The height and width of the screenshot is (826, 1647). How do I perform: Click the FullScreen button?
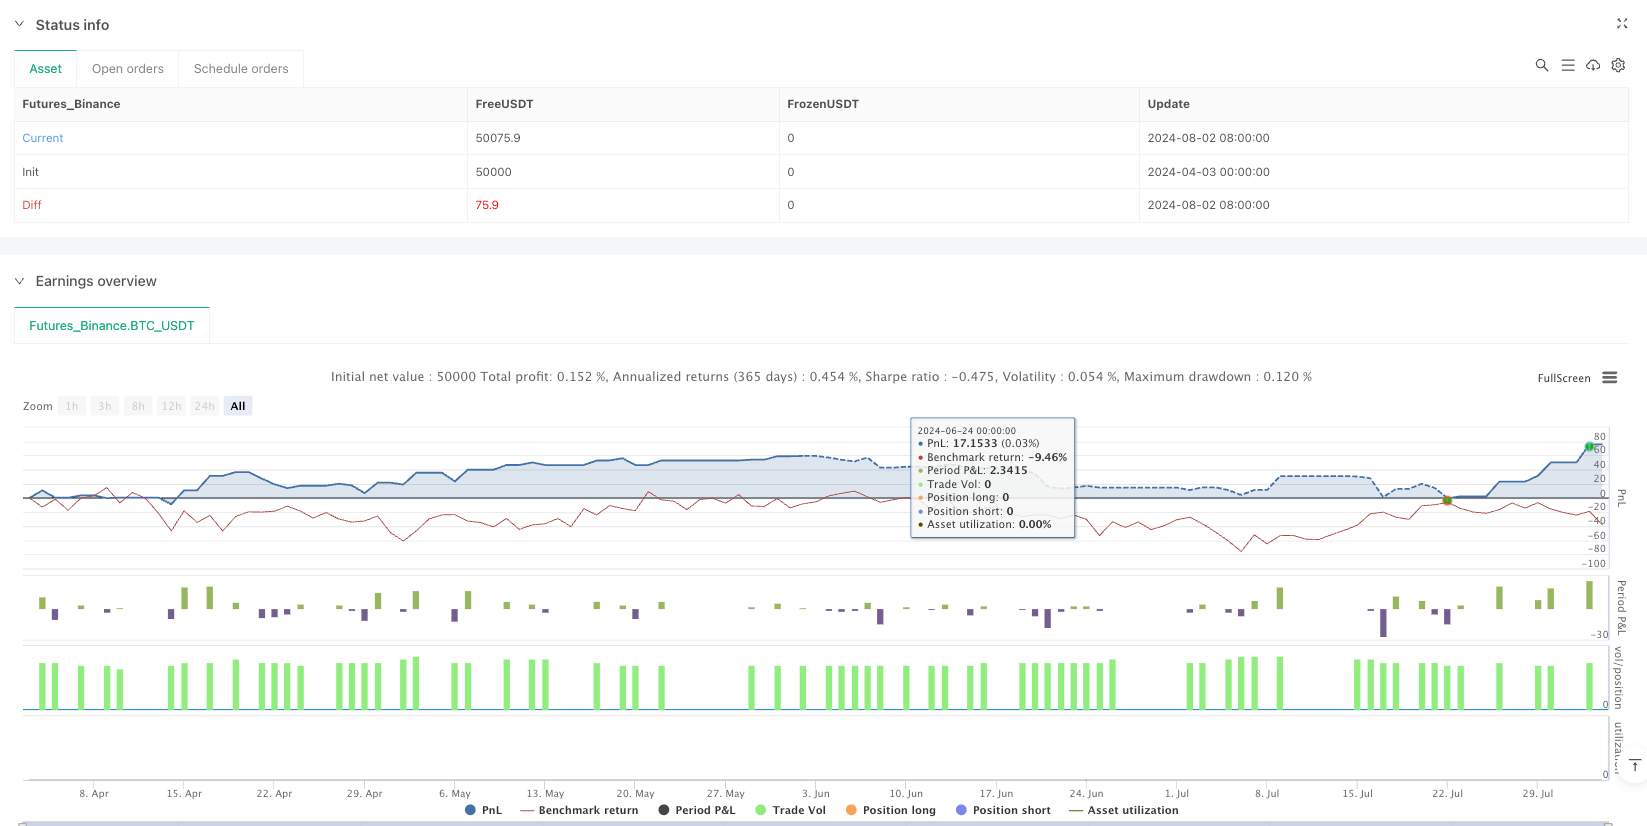1563,378
